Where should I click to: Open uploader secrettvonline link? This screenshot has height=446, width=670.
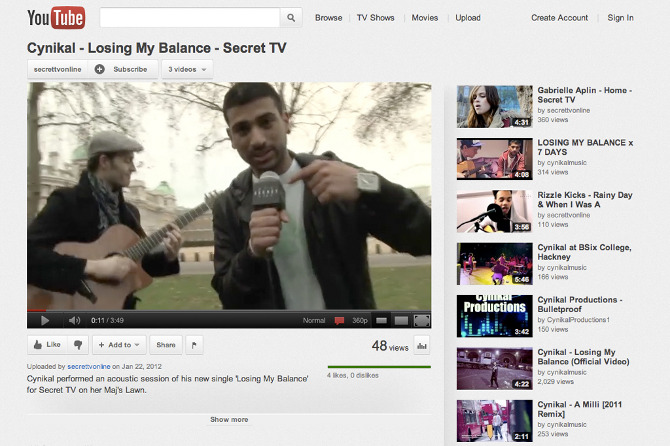coord(89,367)
